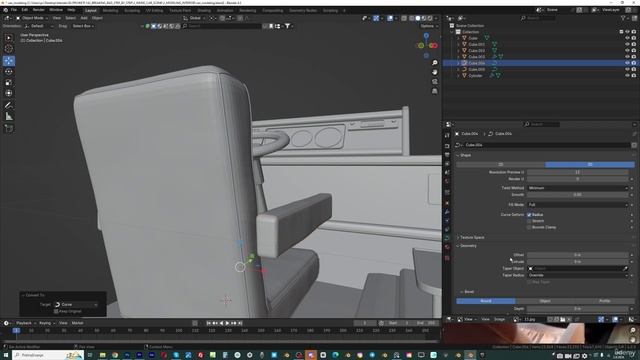Select the Add Cube tool
640x360 pixels.
(x=9, y=129)
